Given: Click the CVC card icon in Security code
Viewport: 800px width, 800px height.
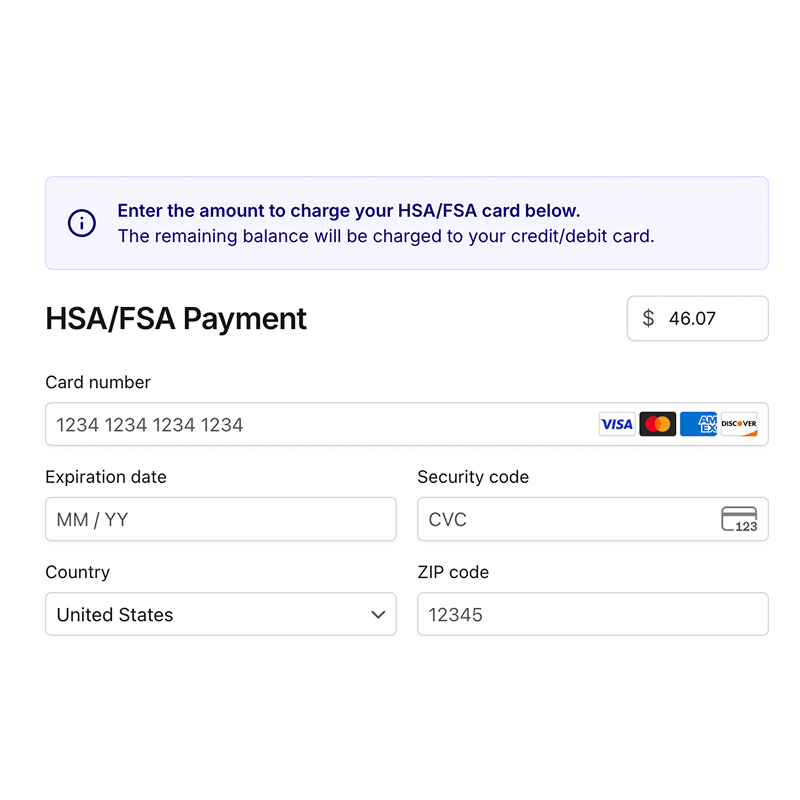Looking at the screenshot, I should coord(739,519).
